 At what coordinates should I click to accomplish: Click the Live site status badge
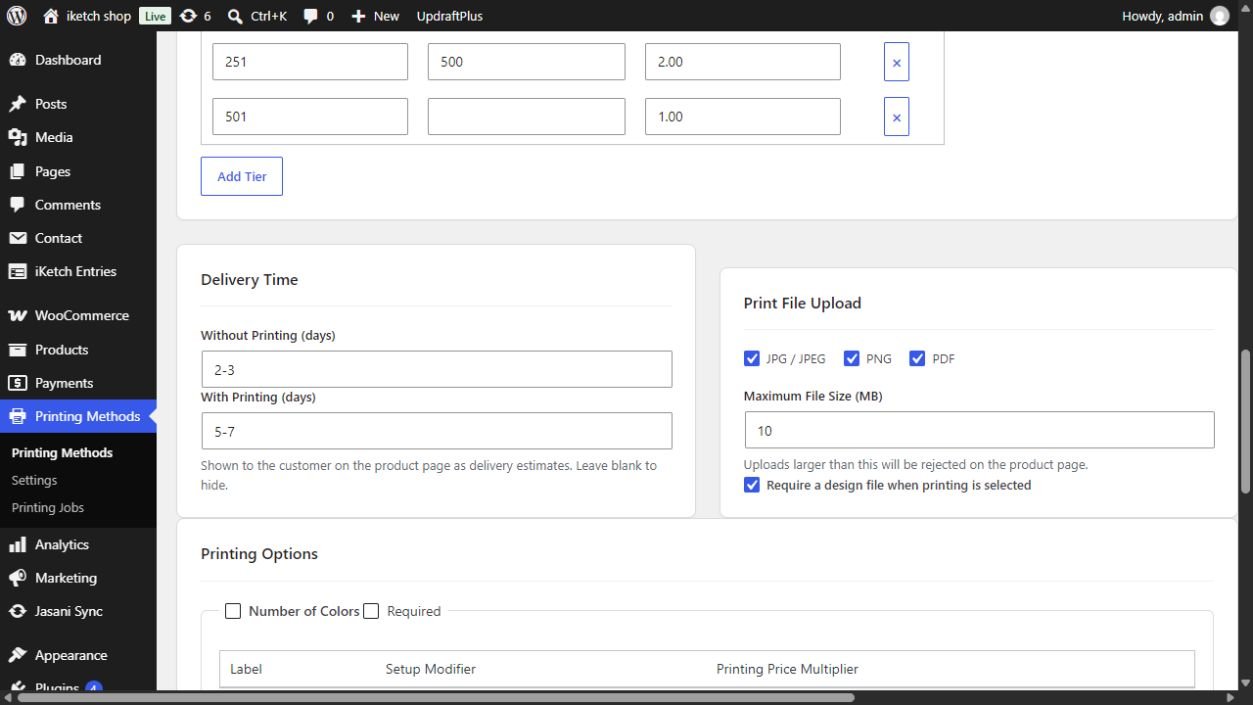coord(155,16)
